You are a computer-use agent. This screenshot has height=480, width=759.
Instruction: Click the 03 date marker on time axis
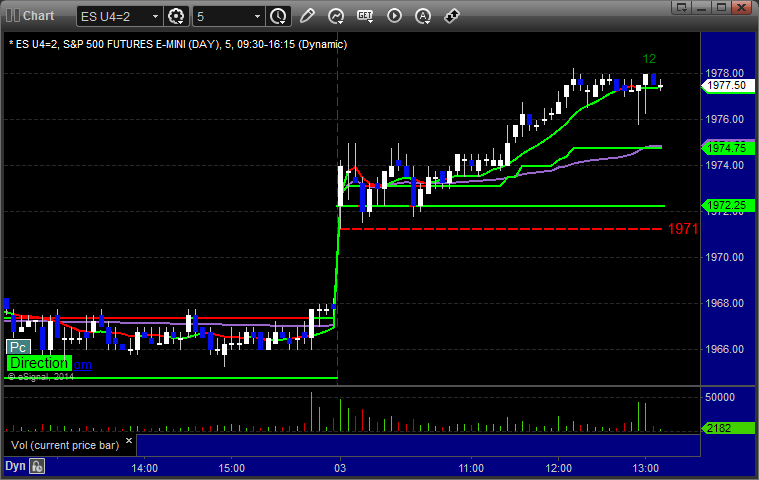pyautogui.click(x=340, y=468)
